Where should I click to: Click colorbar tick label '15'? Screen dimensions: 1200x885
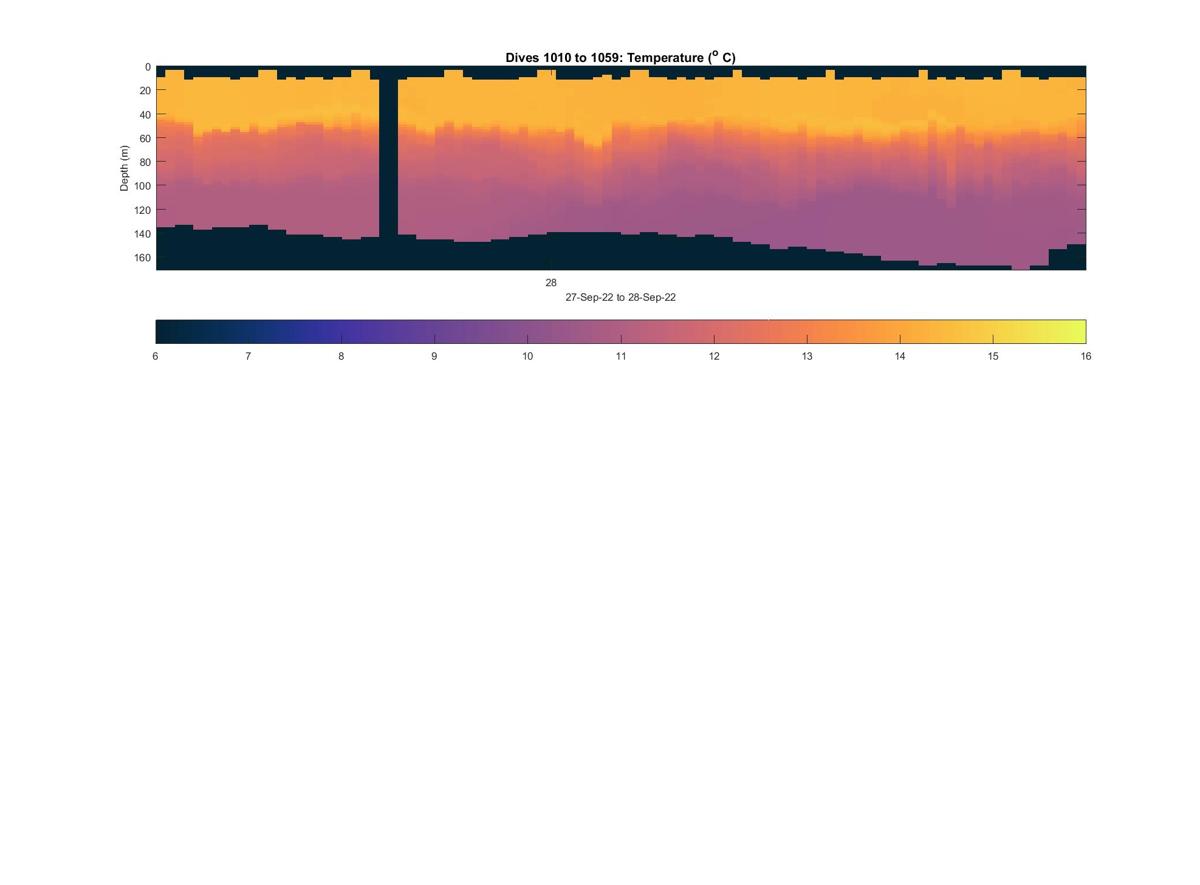click(x=993, y=356)
